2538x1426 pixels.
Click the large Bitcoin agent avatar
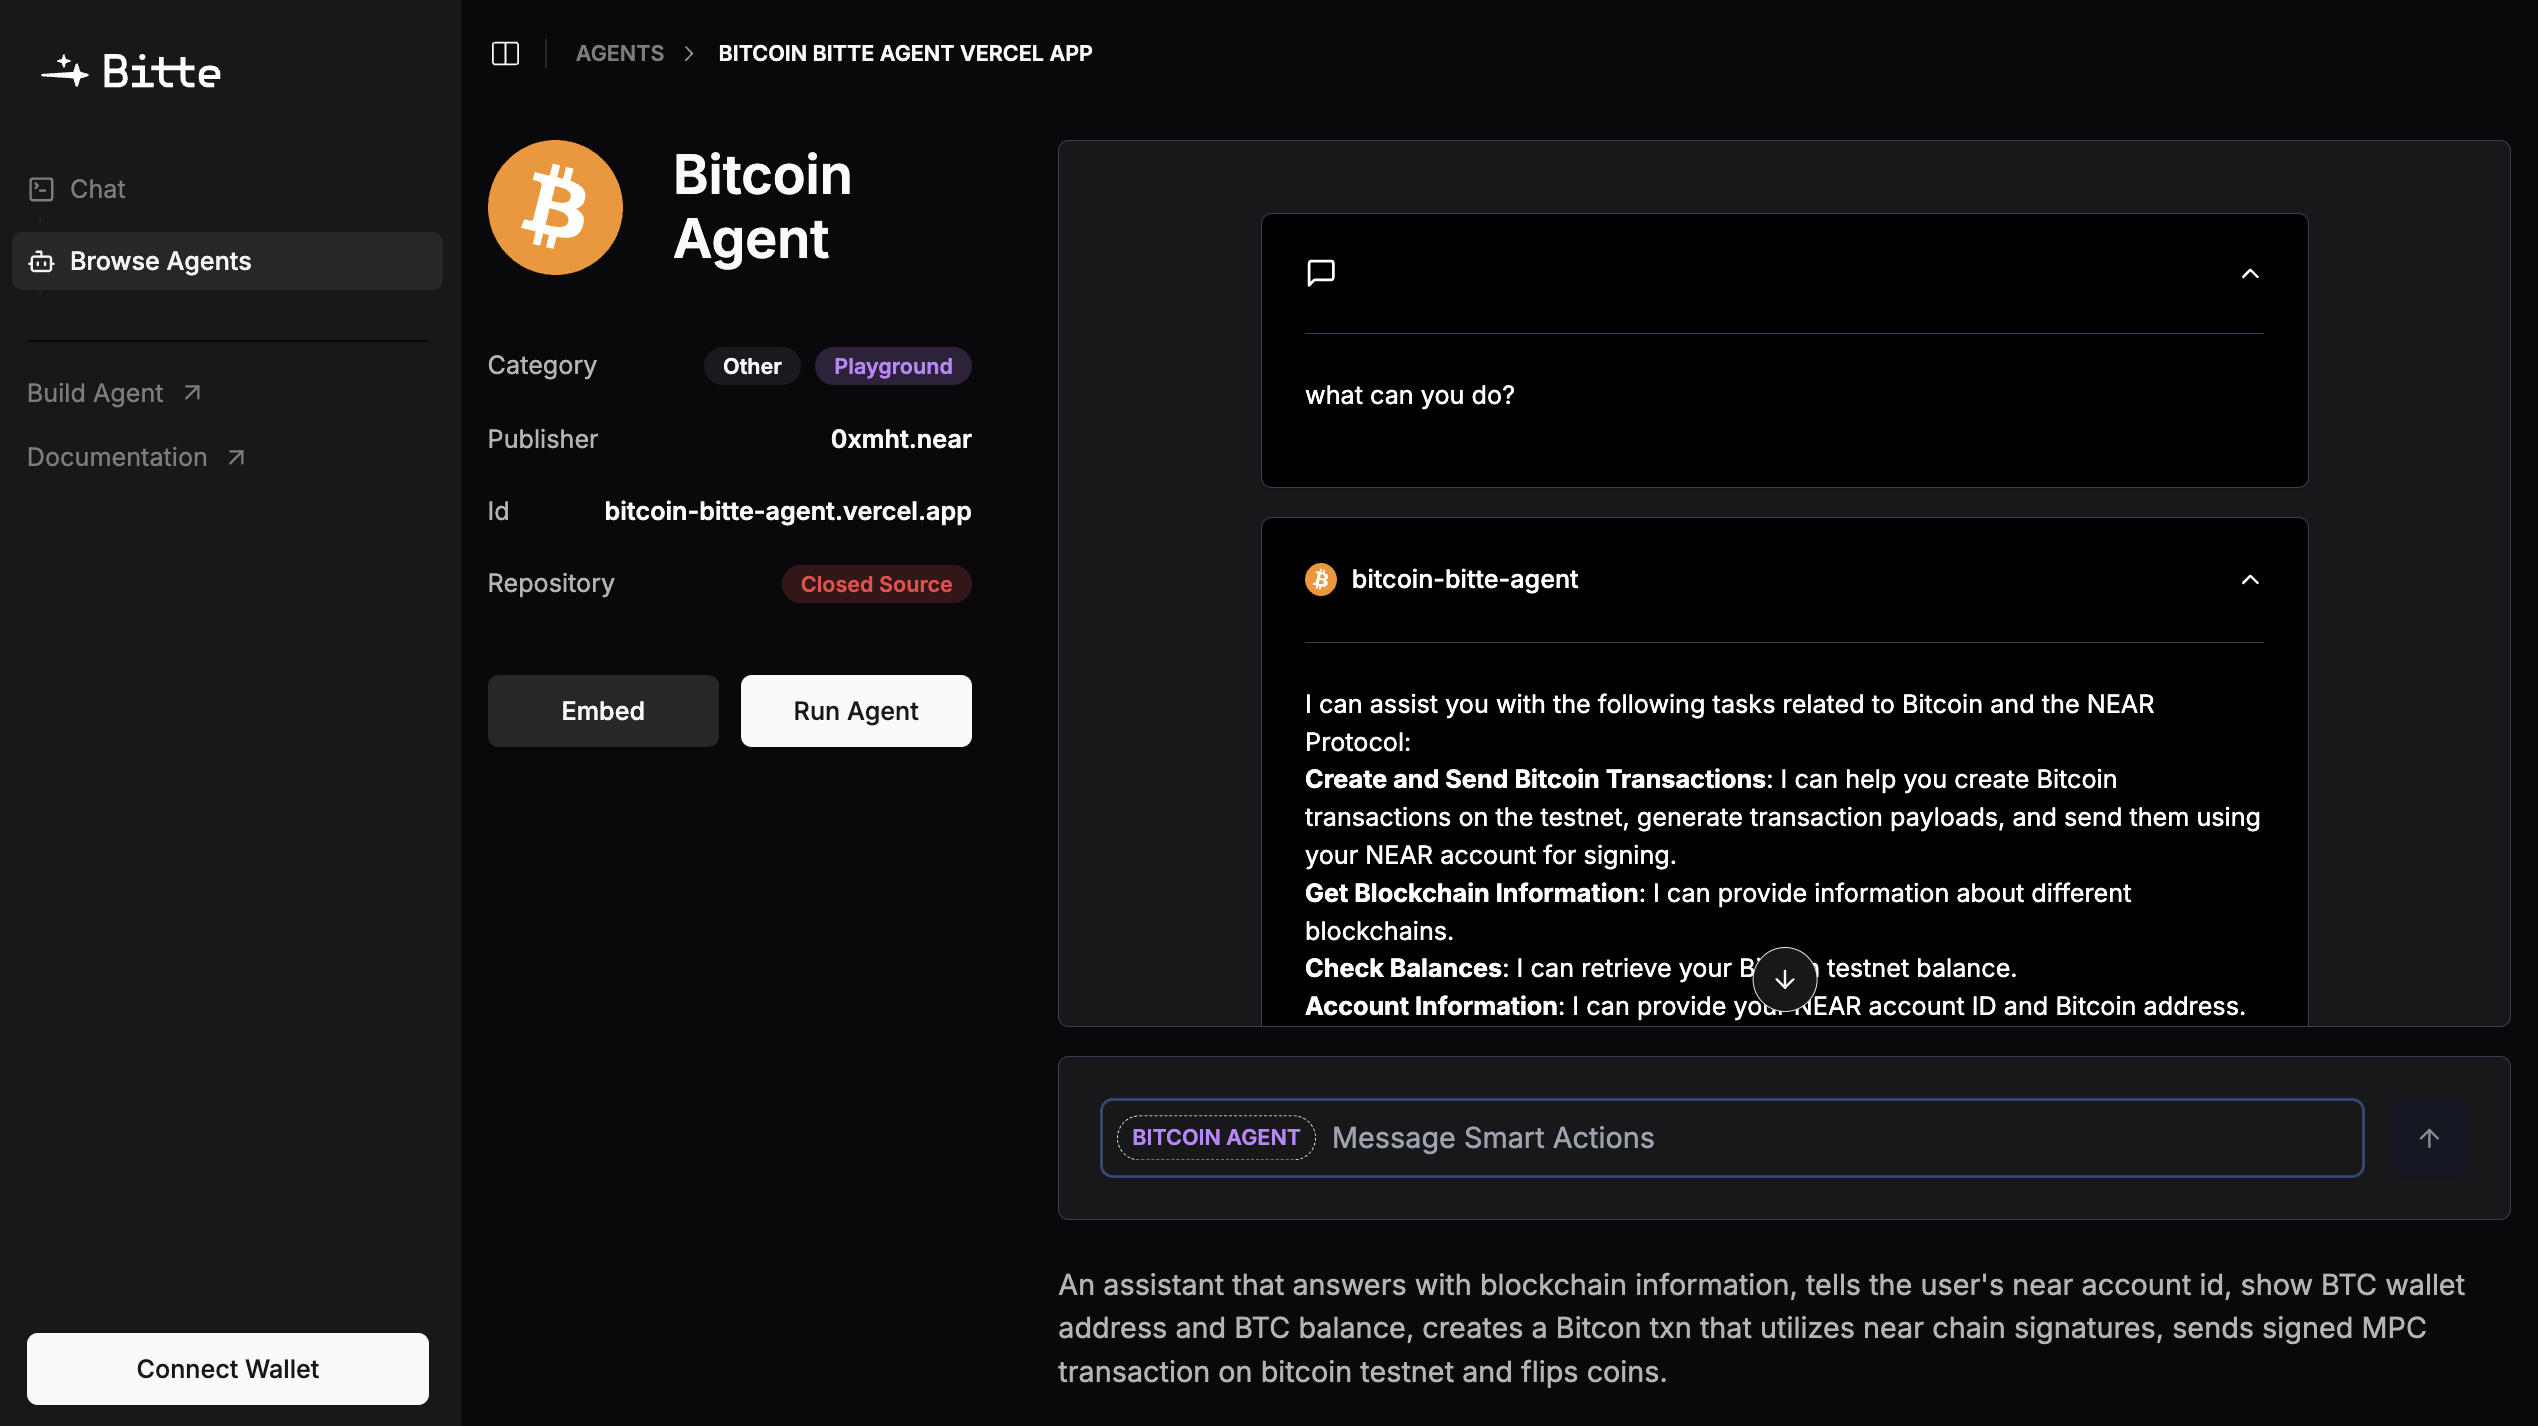[555, 208]
